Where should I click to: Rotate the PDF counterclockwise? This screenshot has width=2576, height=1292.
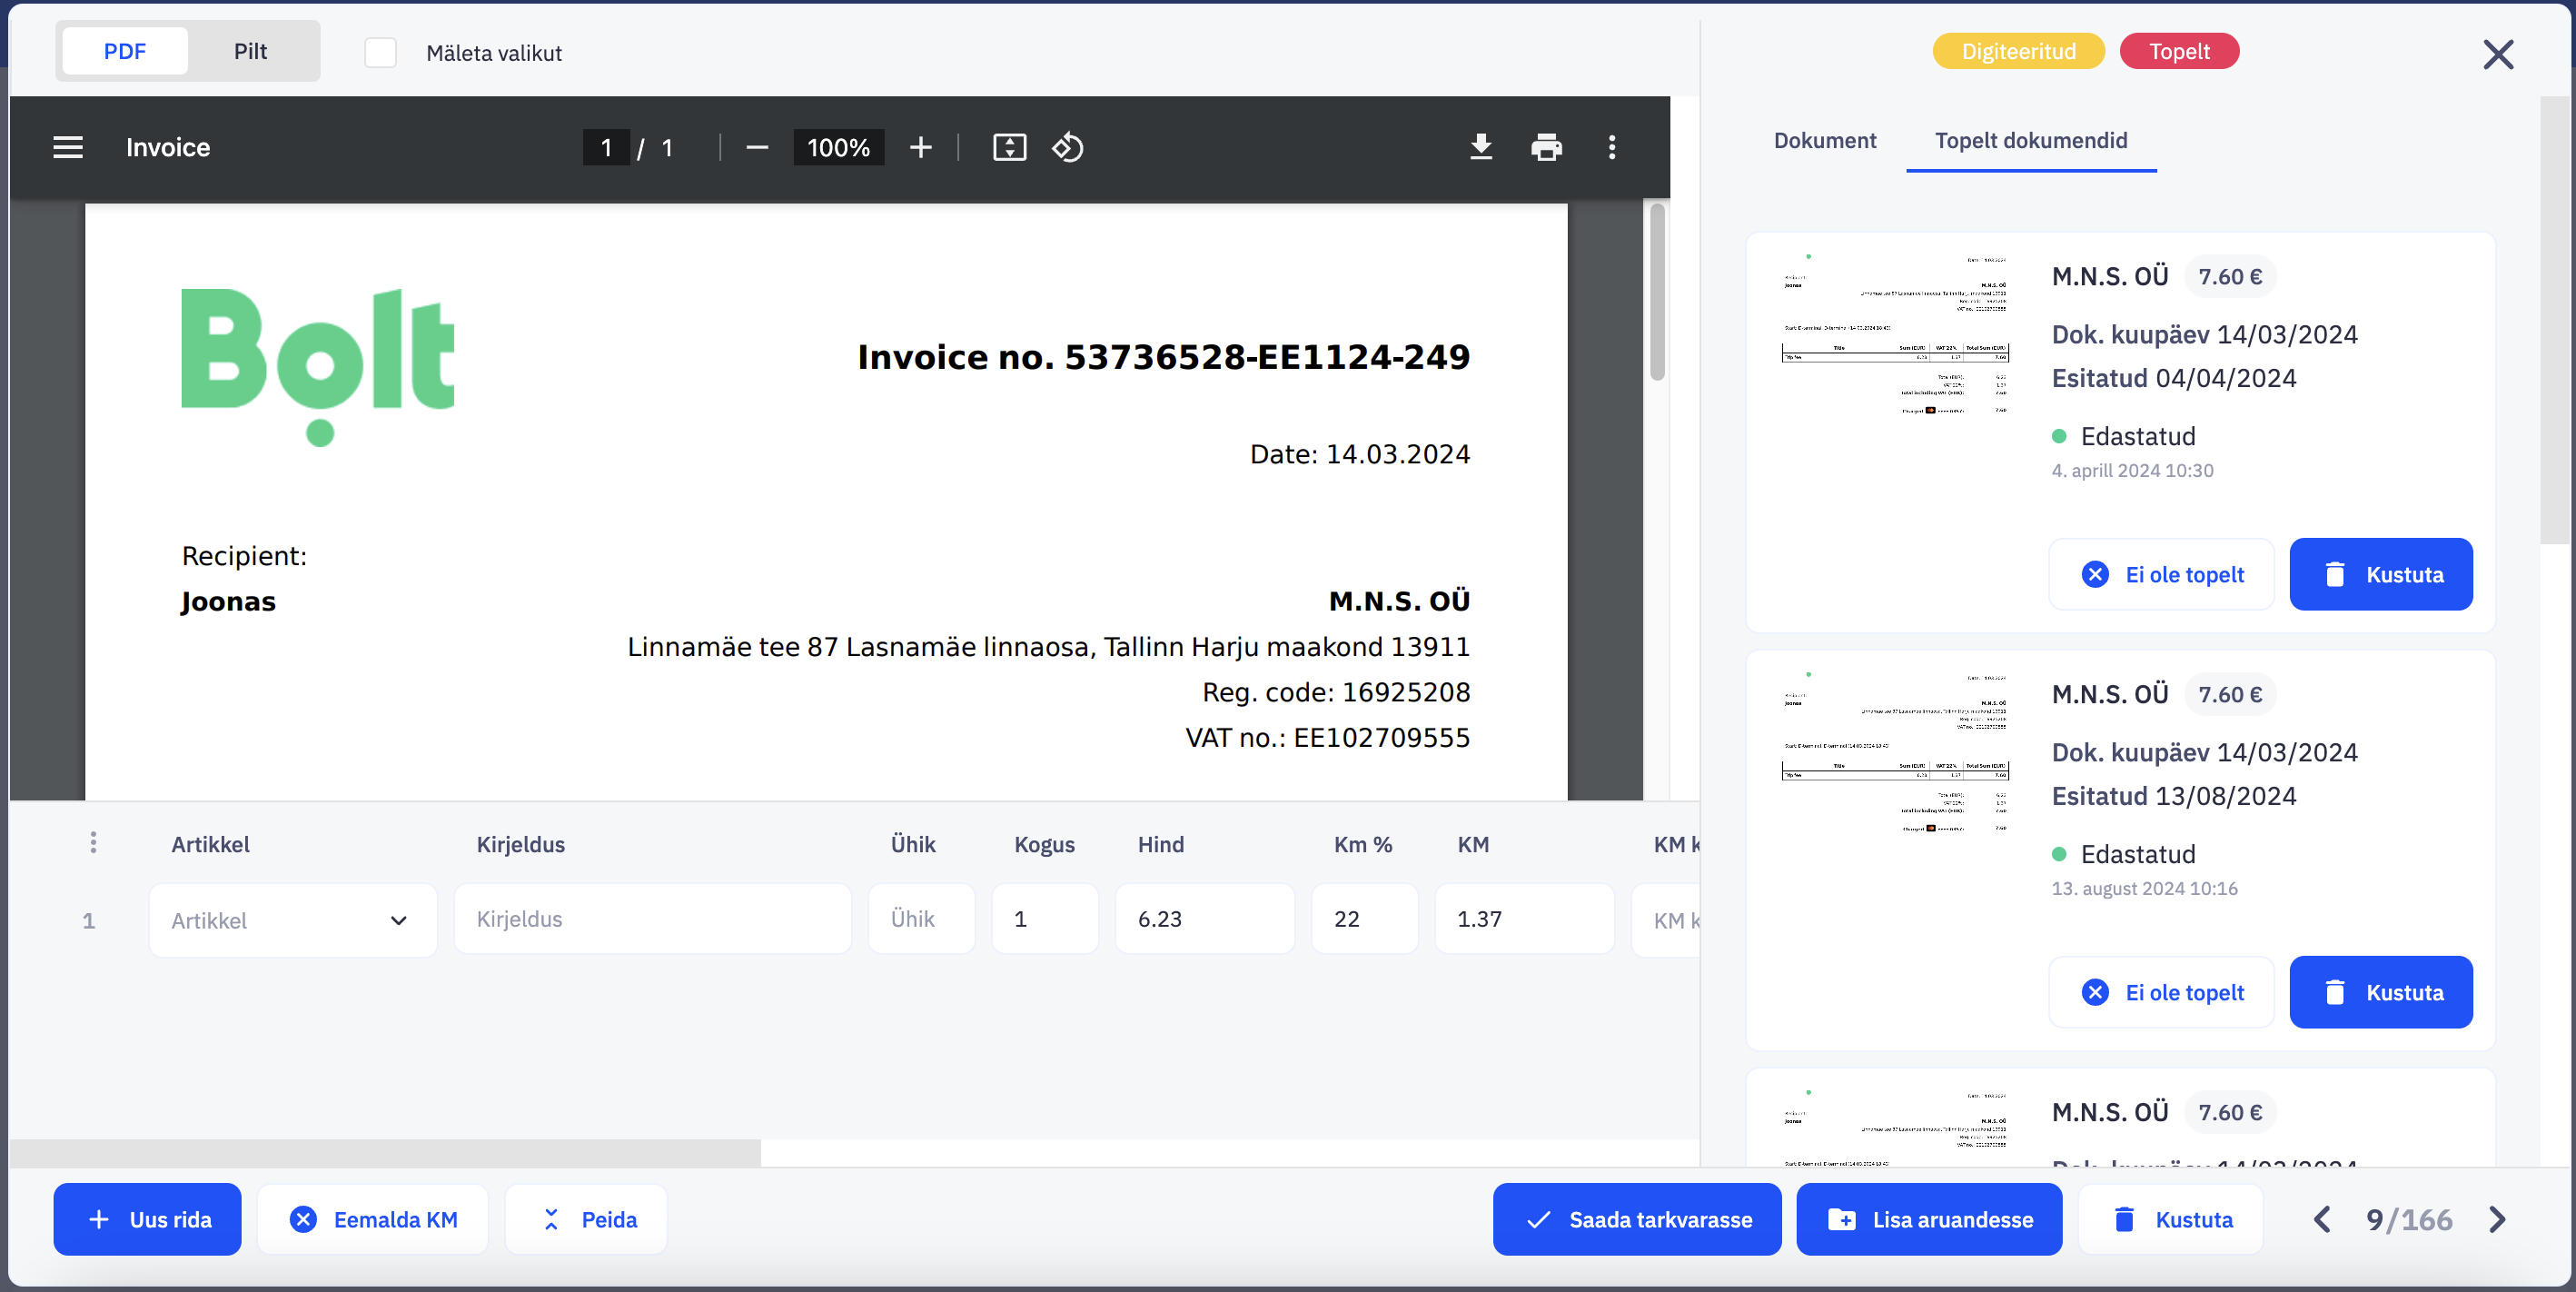tap(1068, 148)
